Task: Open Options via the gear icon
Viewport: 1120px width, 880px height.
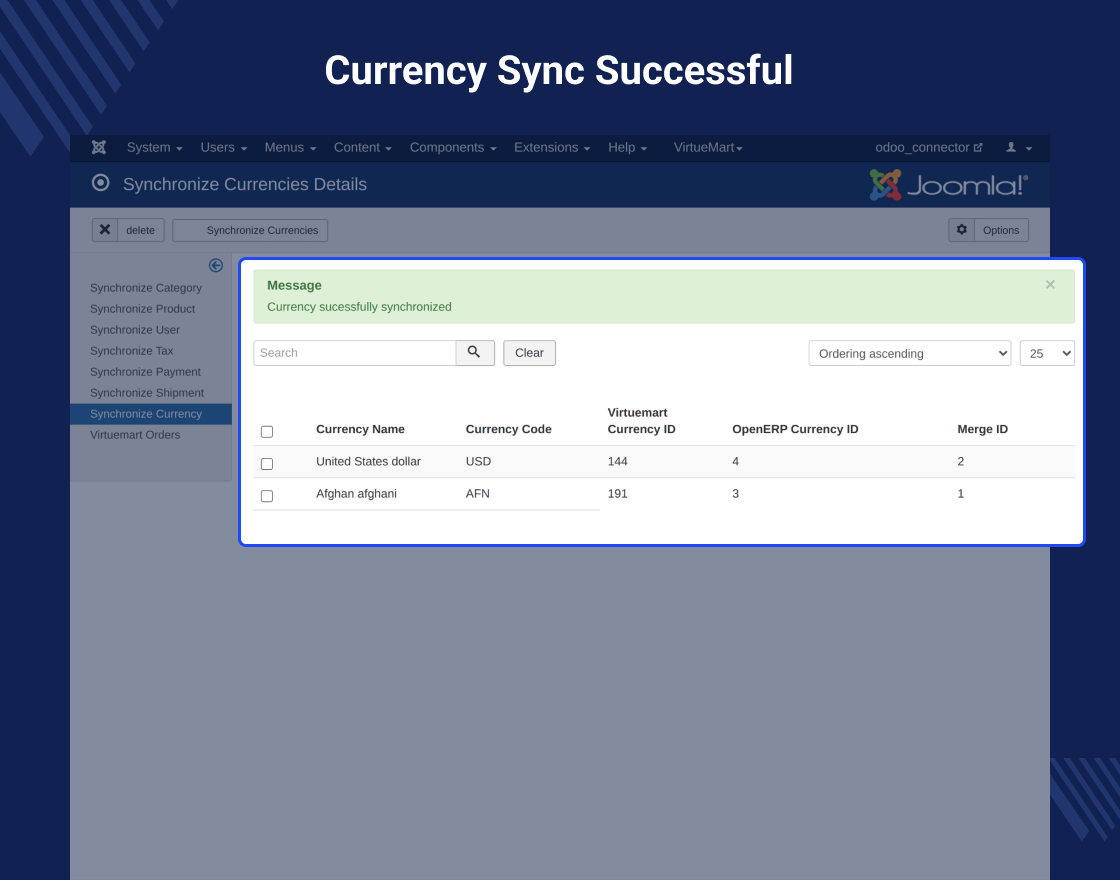Action: 961,230
